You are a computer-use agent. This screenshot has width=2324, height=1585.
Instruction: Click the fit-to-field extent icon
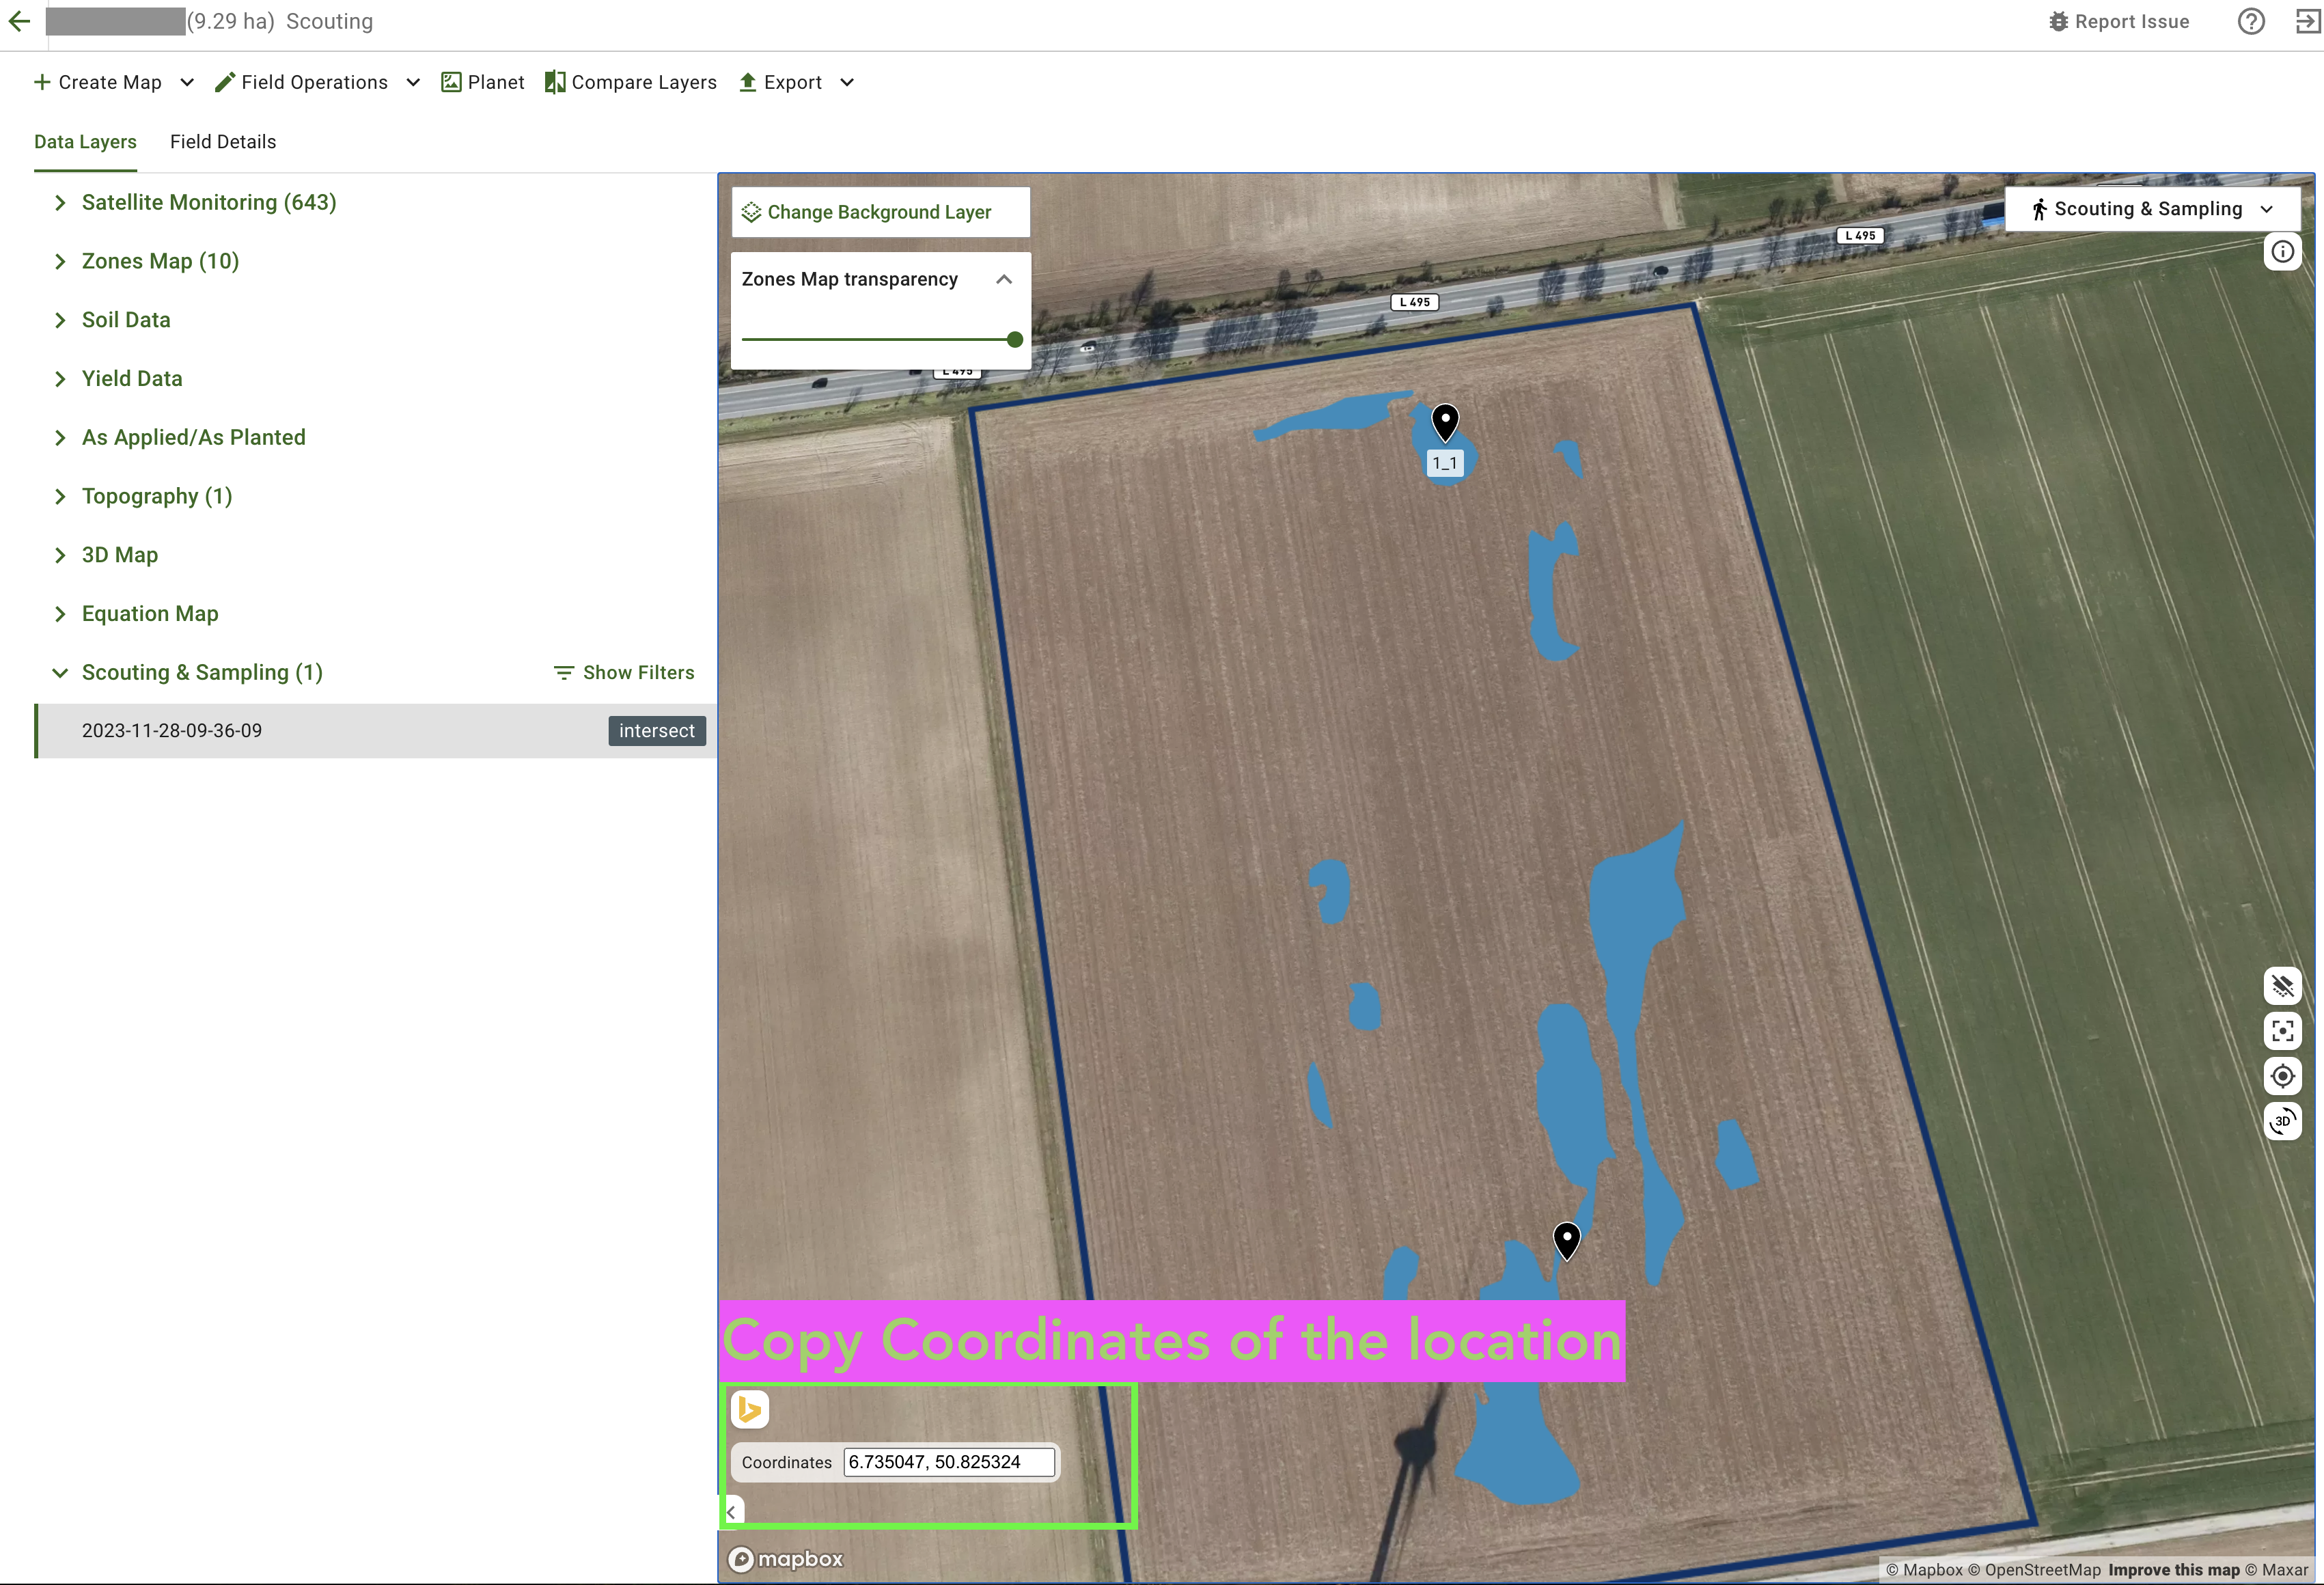click(x=2282, y=1031)
